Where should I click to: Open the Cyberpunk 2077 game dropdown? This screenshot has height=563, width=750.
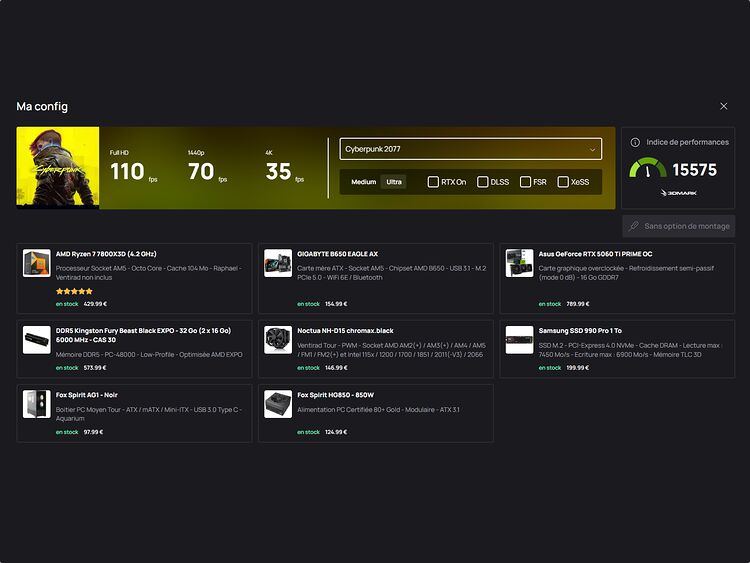[x=471, y=149]
